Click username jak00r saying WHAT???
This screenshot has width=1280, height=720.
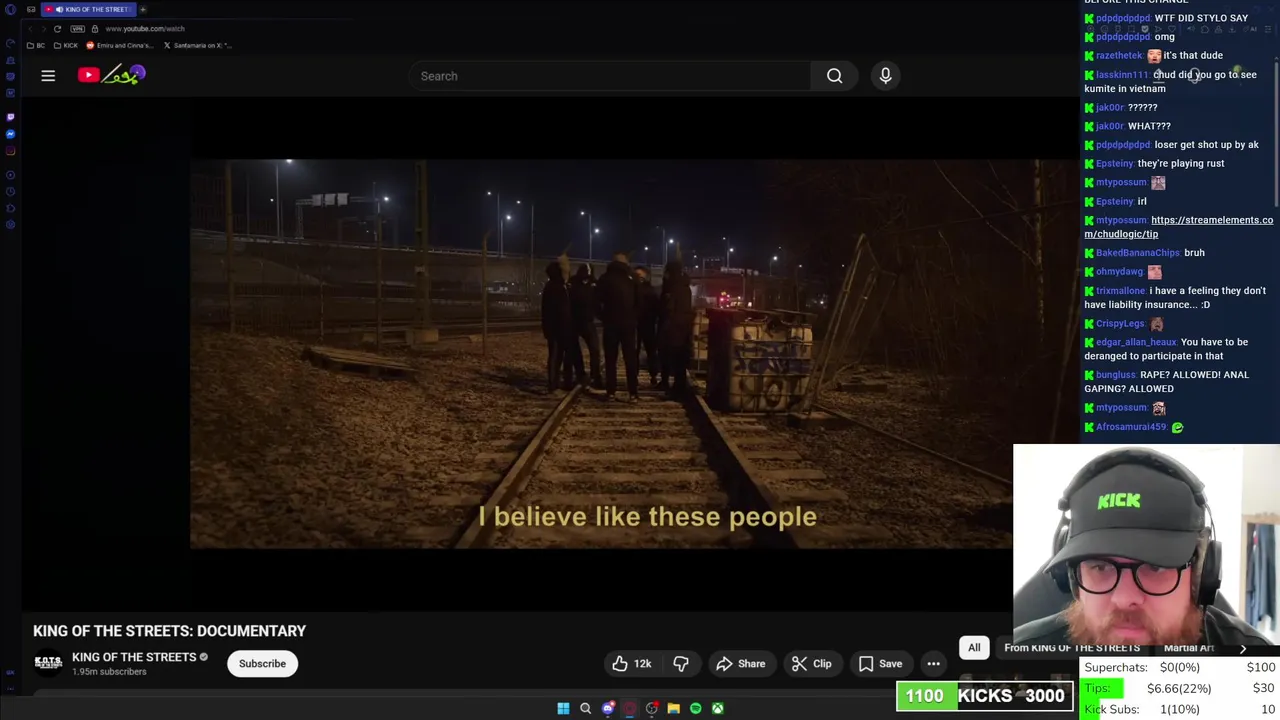1110,126
